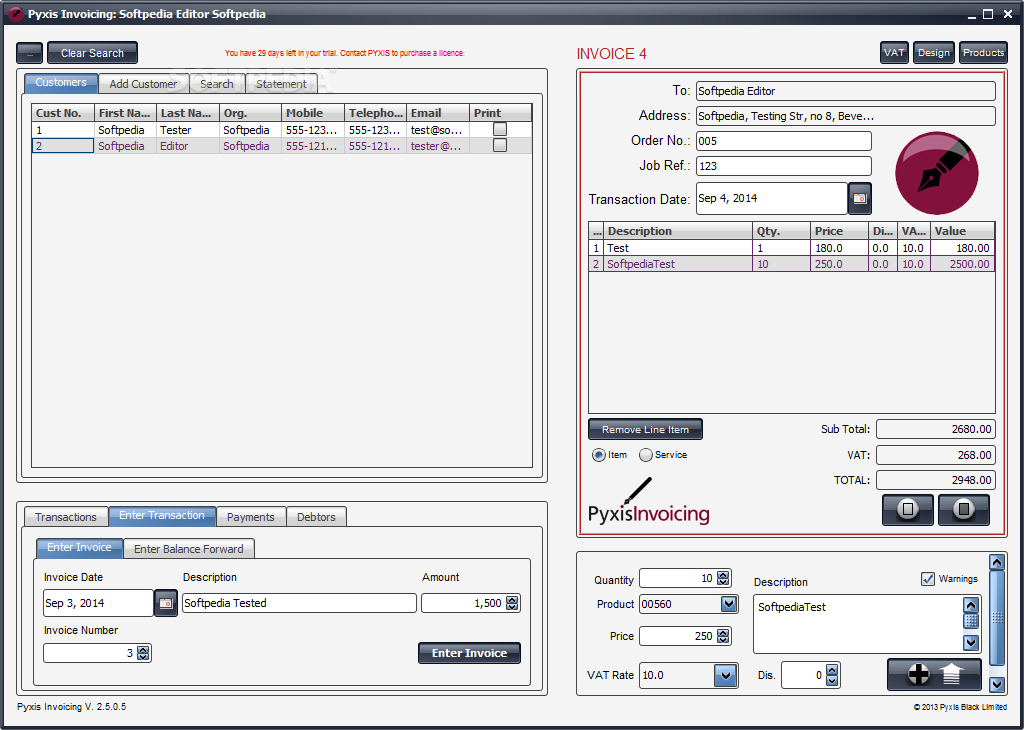Click the 'Email' column header
Viewport: 1024px width, 730px height.
coord(438,113)
